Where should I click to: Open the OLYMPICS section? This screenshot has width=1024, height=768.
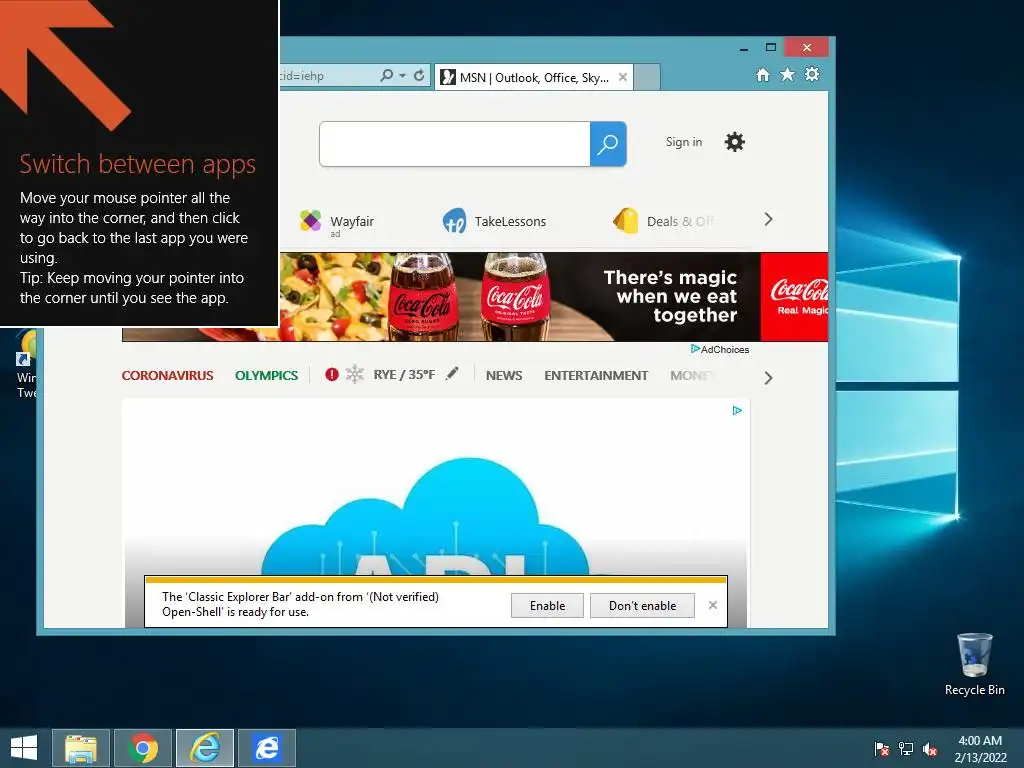click(266, 376)
